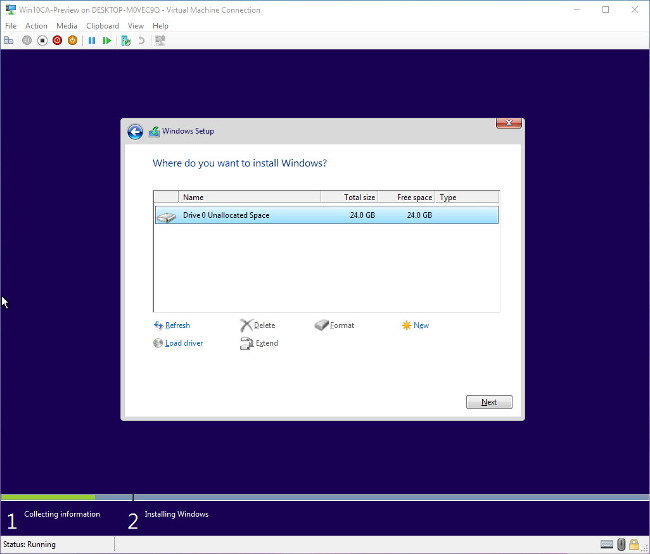This screenshot has height=554, width=650.
Task: Click New to create a partition
Action: point(415,326)
